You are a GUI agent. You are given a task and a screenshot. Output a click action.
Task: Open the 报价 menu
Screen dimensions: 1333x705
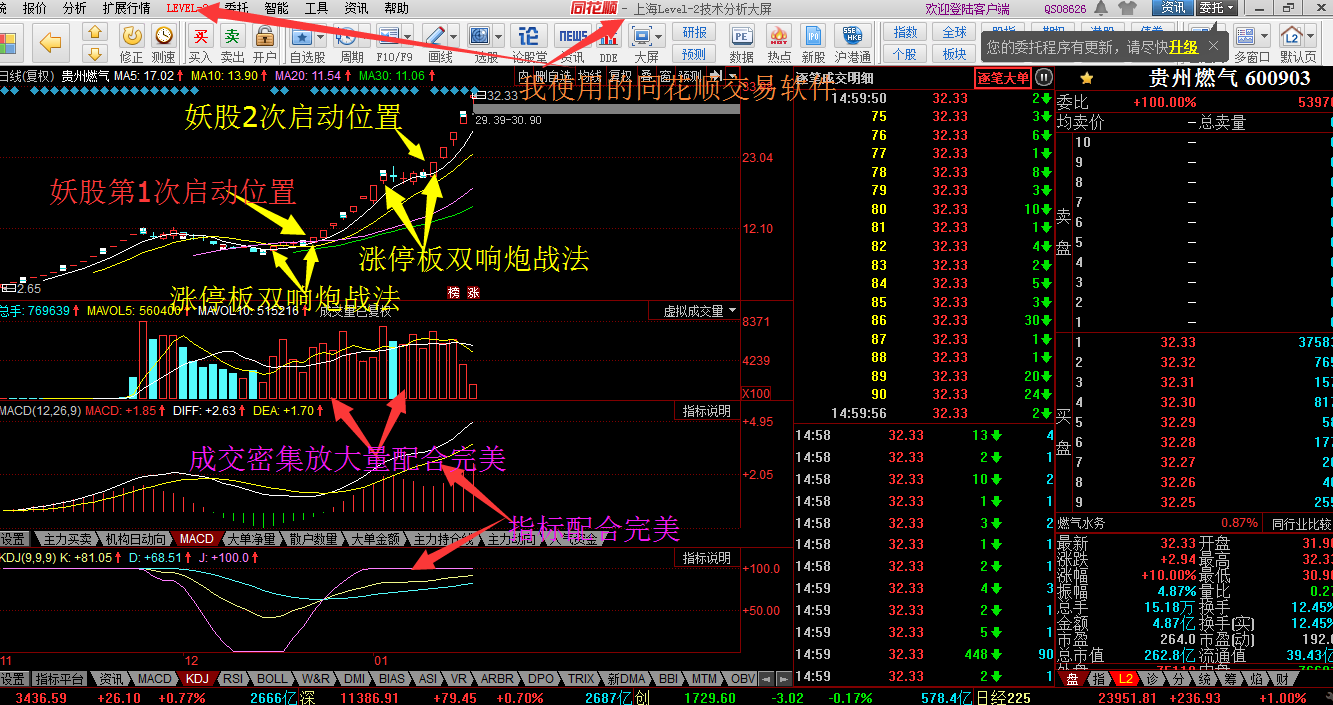[34, 8]
